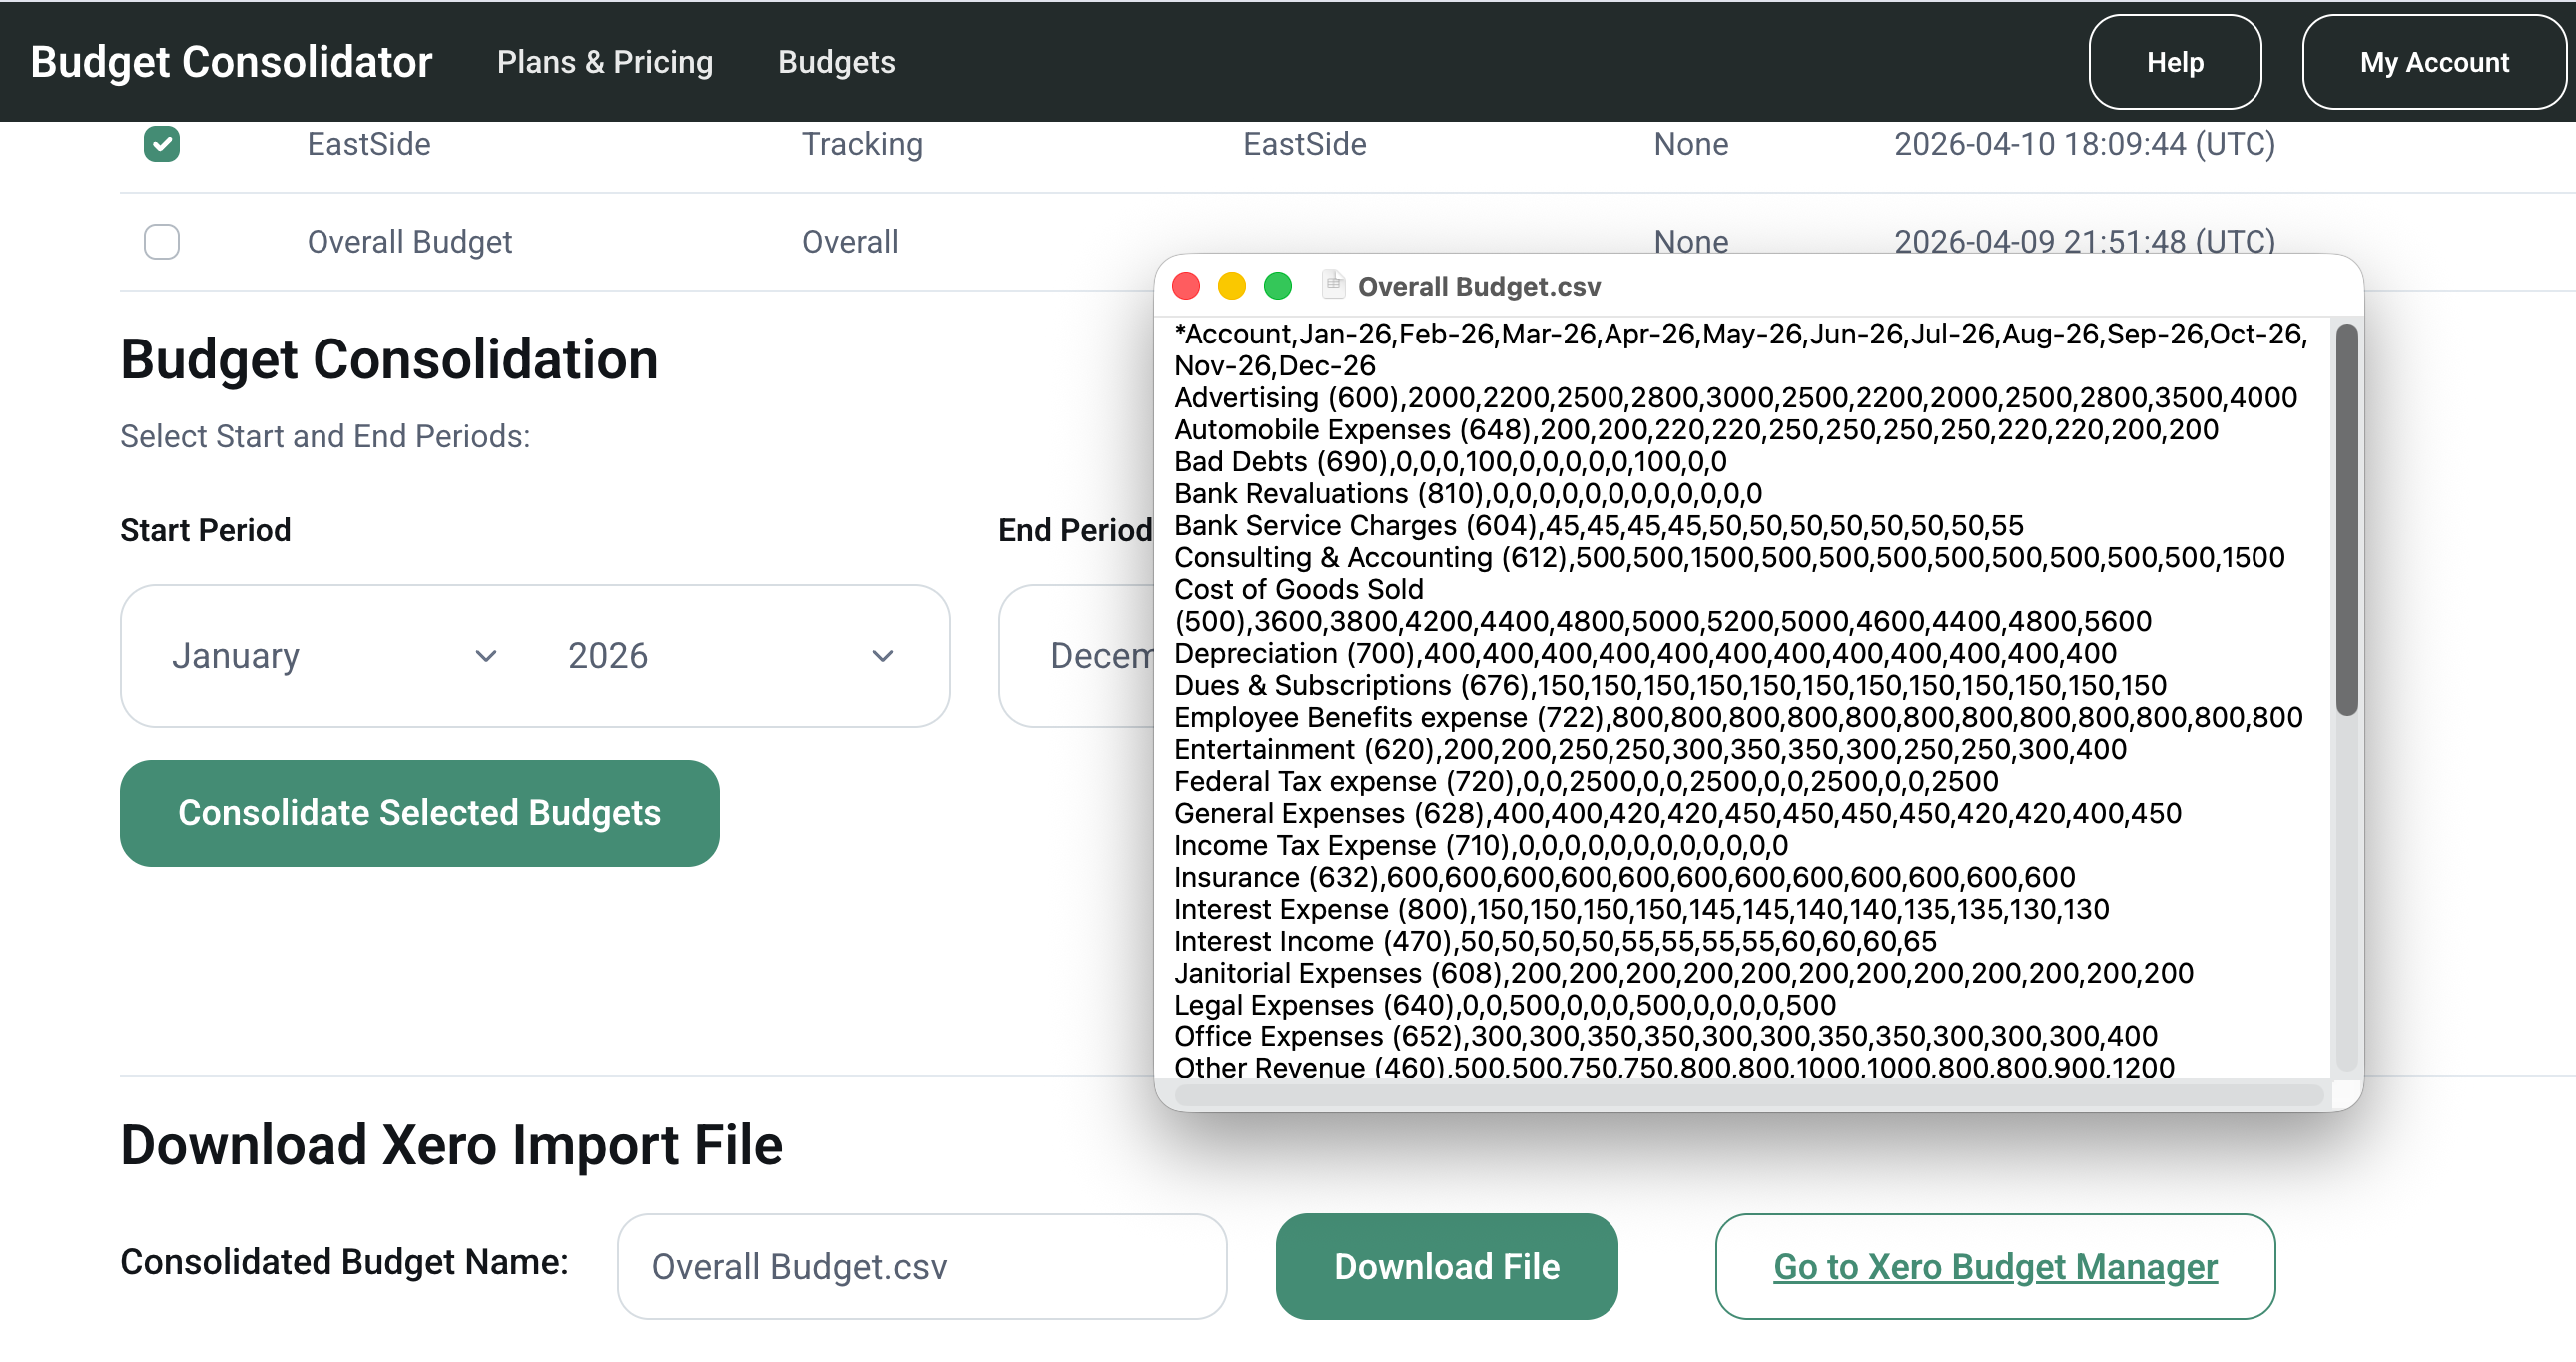Image resolution: width=2576 pixels, height=1362 pixels.
Task: Click the Download File button
Action: [x=1445, y=1266]
